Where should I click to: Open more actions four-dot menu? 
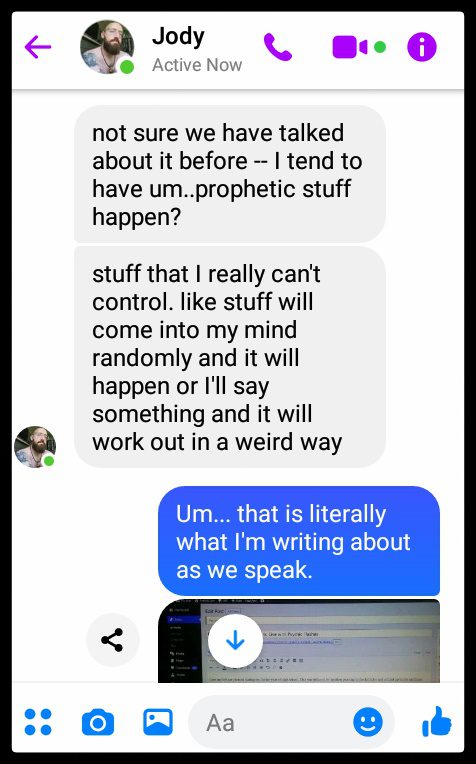coord(38,722)
